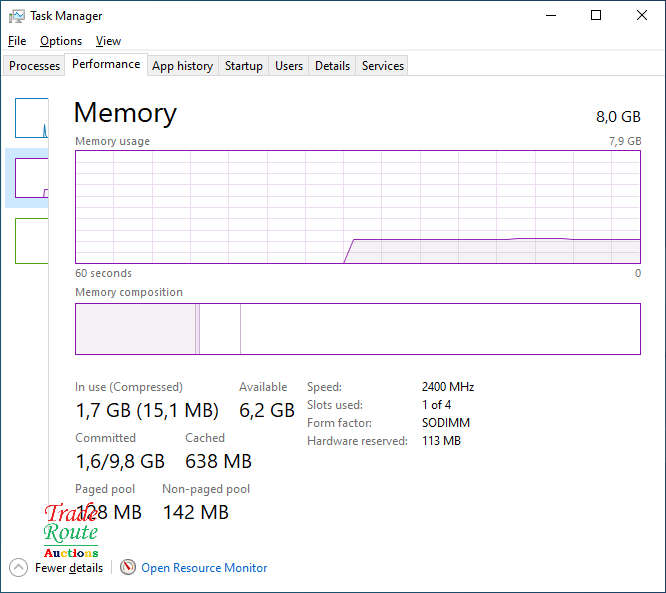
Task: Open the View menu
Action: [x=108, y=41]
